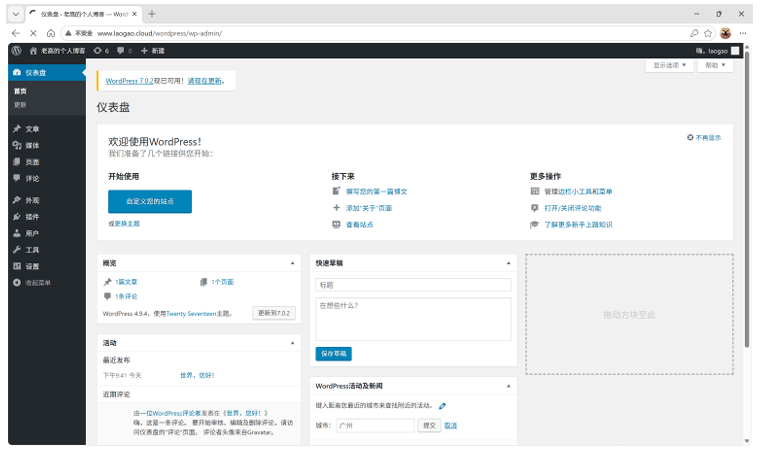Click 打开/关闭评论功能 link
Screen dimensions: 762x452
[x=572, y=209]
